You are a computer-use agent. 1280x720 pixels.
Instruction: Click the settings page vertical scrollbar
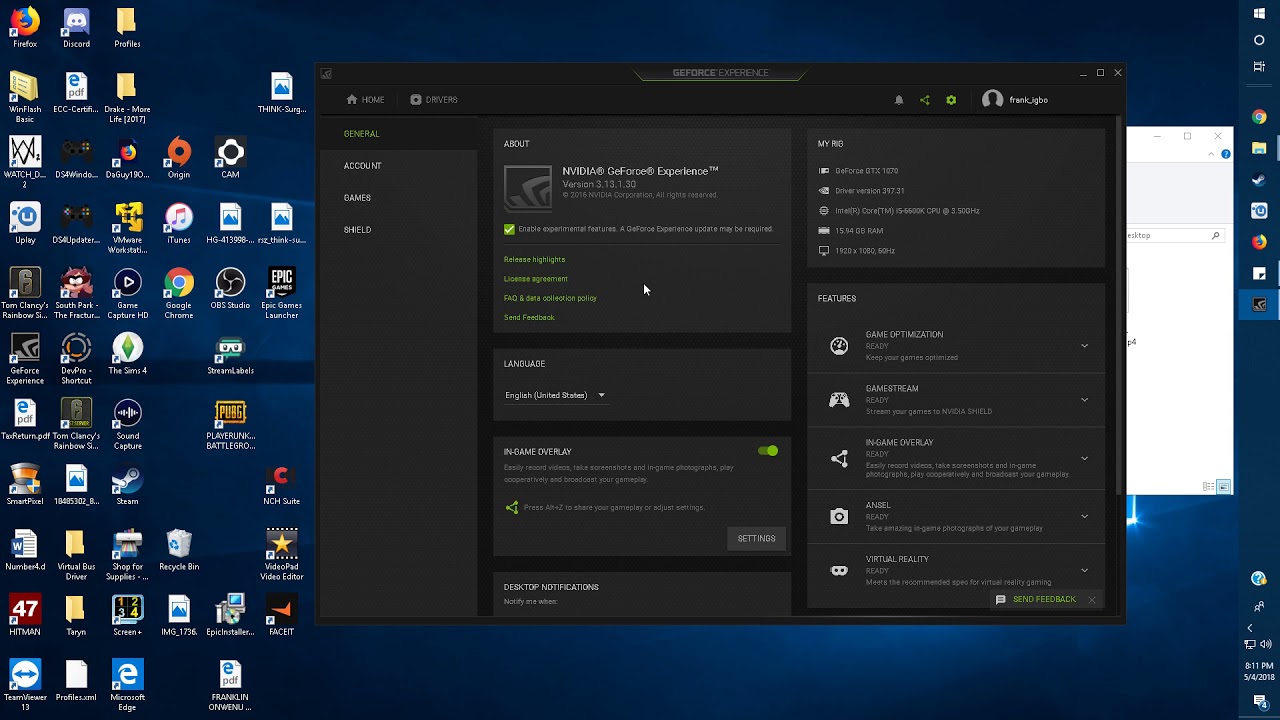[1119, 305]
